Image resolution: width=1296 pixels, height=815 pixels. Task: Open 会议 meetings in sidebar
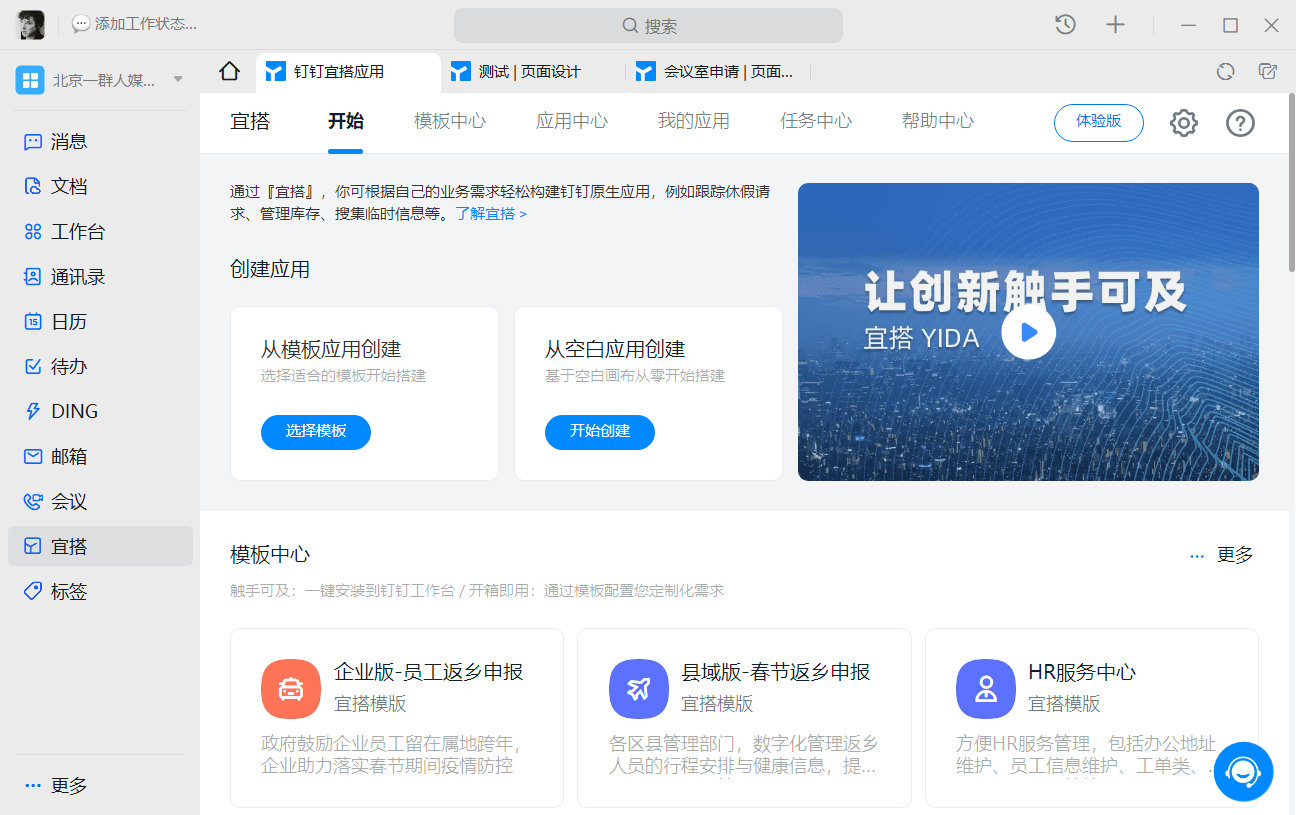(x=100, y=501)
